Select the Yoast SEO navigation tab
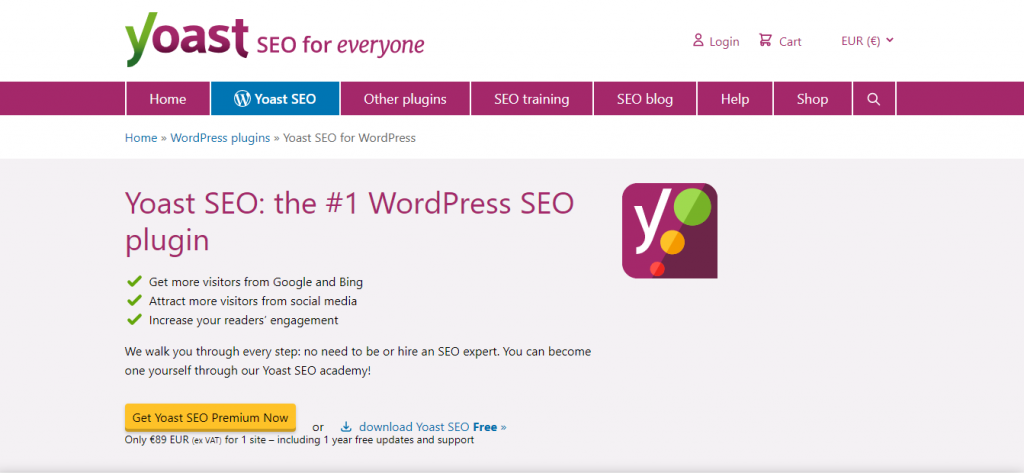This screenshot has height=473, width=1024. click(275, 99)
